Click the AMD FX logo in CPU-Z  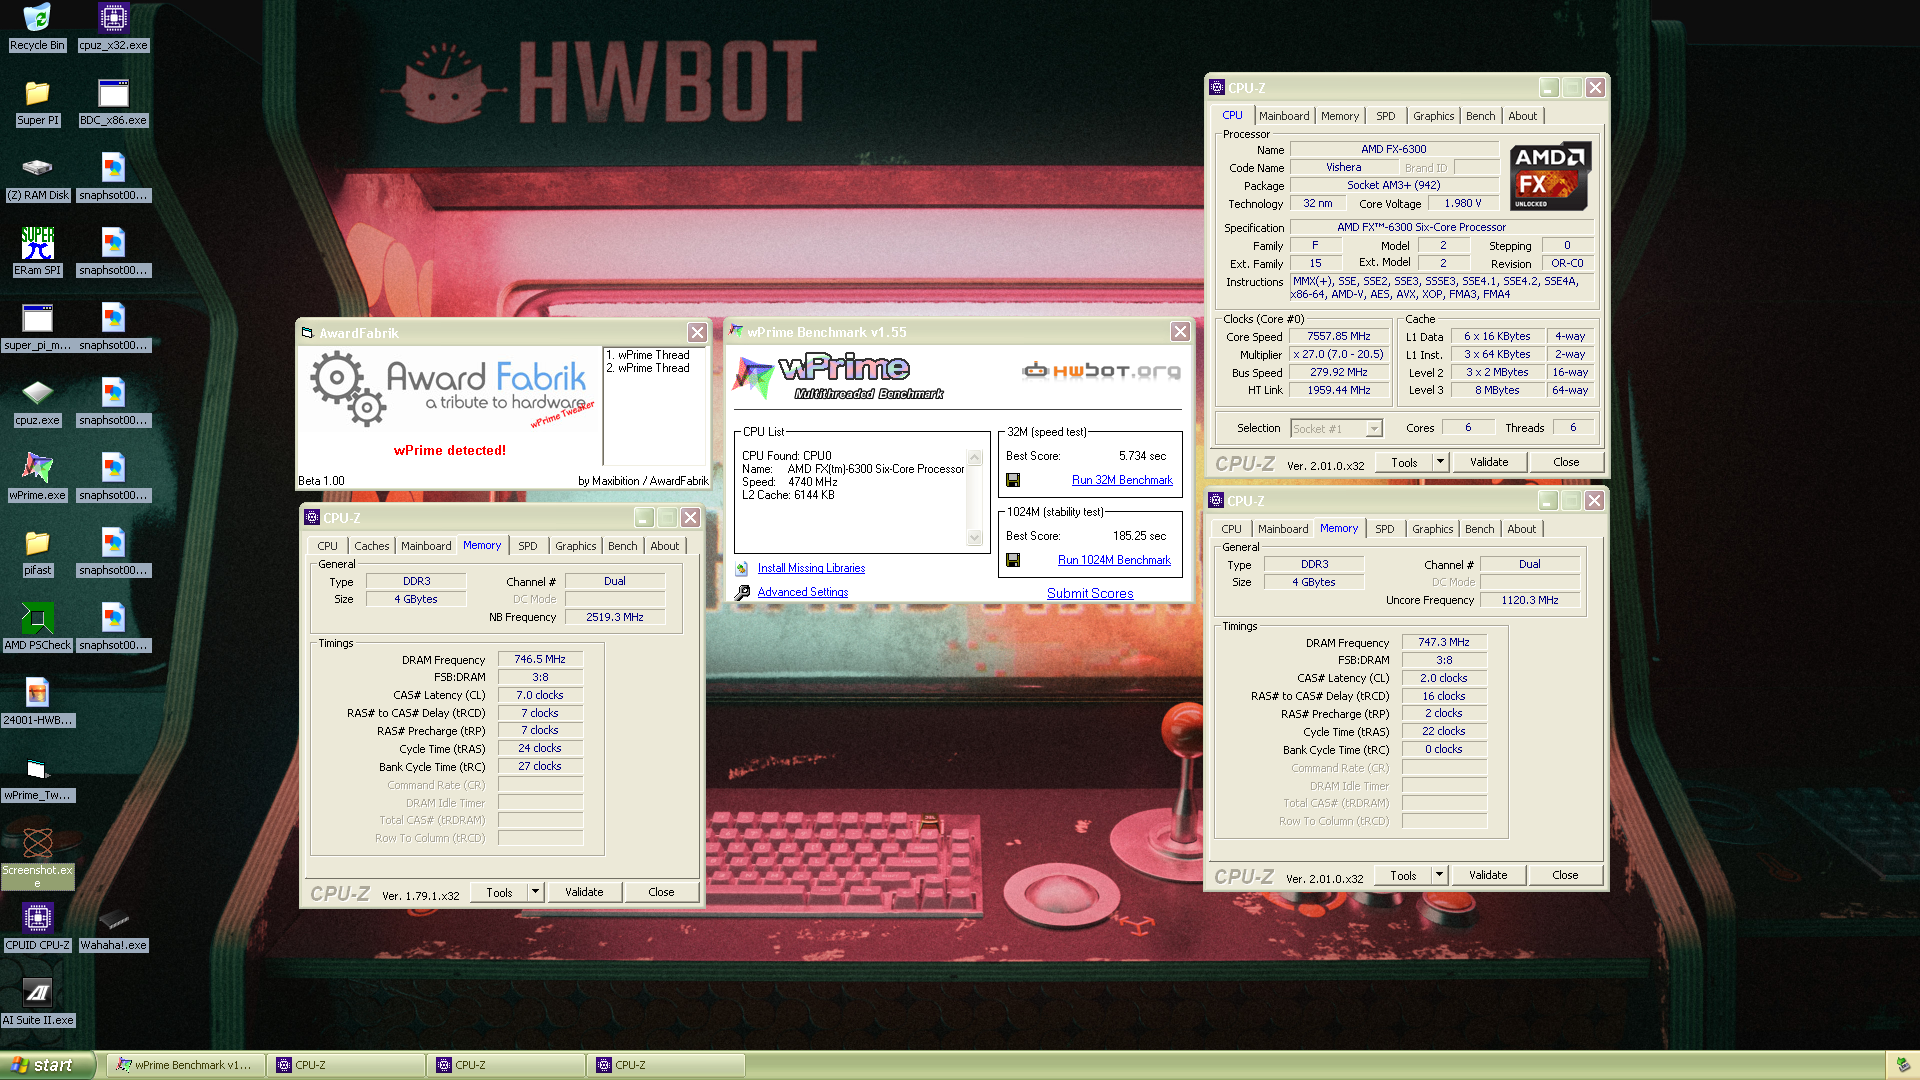1549,176
